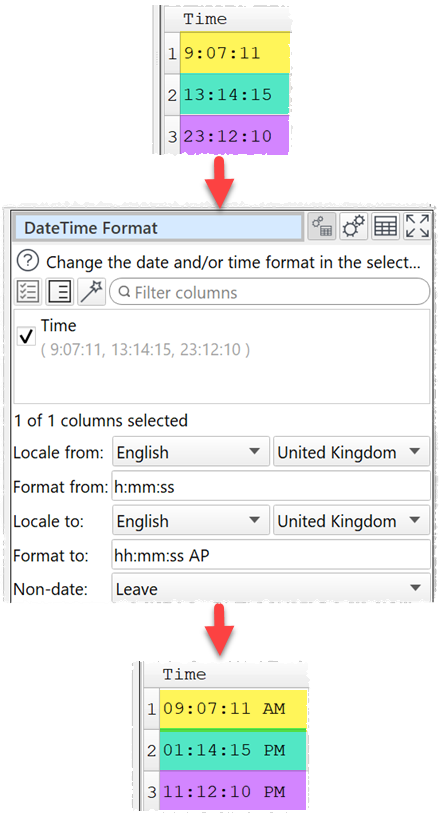The height and width of the screenshot is (817, 440).
Task: Click row number 3 in the output table
Action: tap(151, 791)
